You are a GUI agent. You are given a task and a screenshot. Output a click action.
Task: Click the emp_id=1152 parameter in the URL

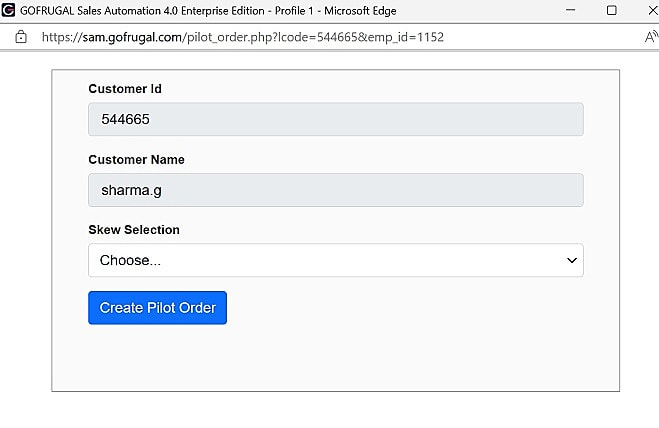tap(406, 37)
